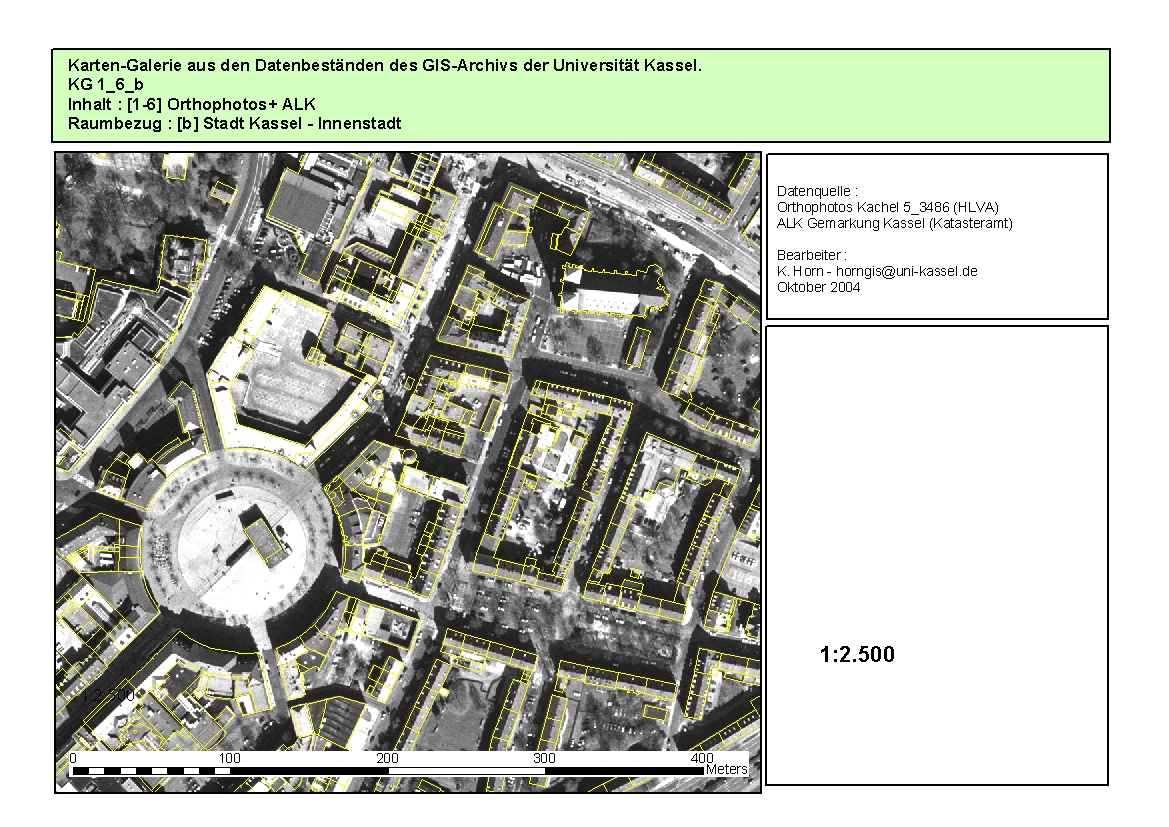This screenshot has width=1169, height=827.
Task: Click the '400' label on scale bar
Action: (701, 758)
